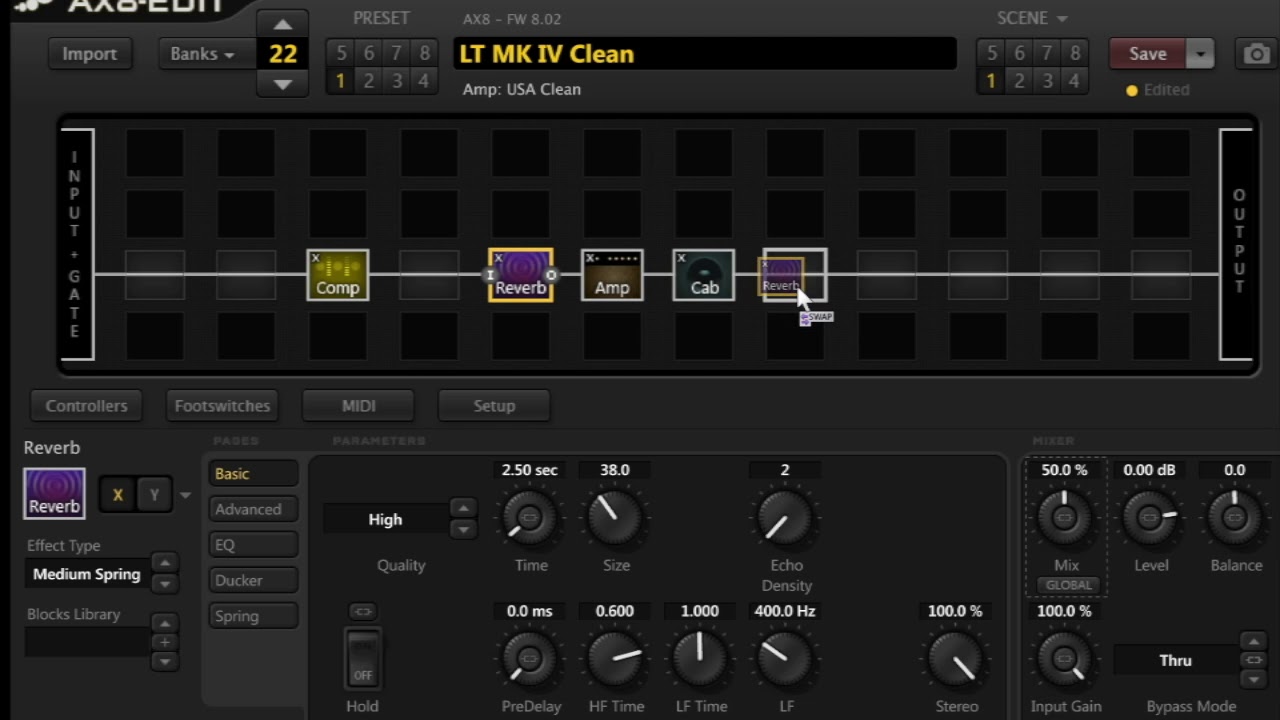This screenshot has height=720, width=1280.
Task: Toggle the Hold switch
Action: (x=362, y=657)
